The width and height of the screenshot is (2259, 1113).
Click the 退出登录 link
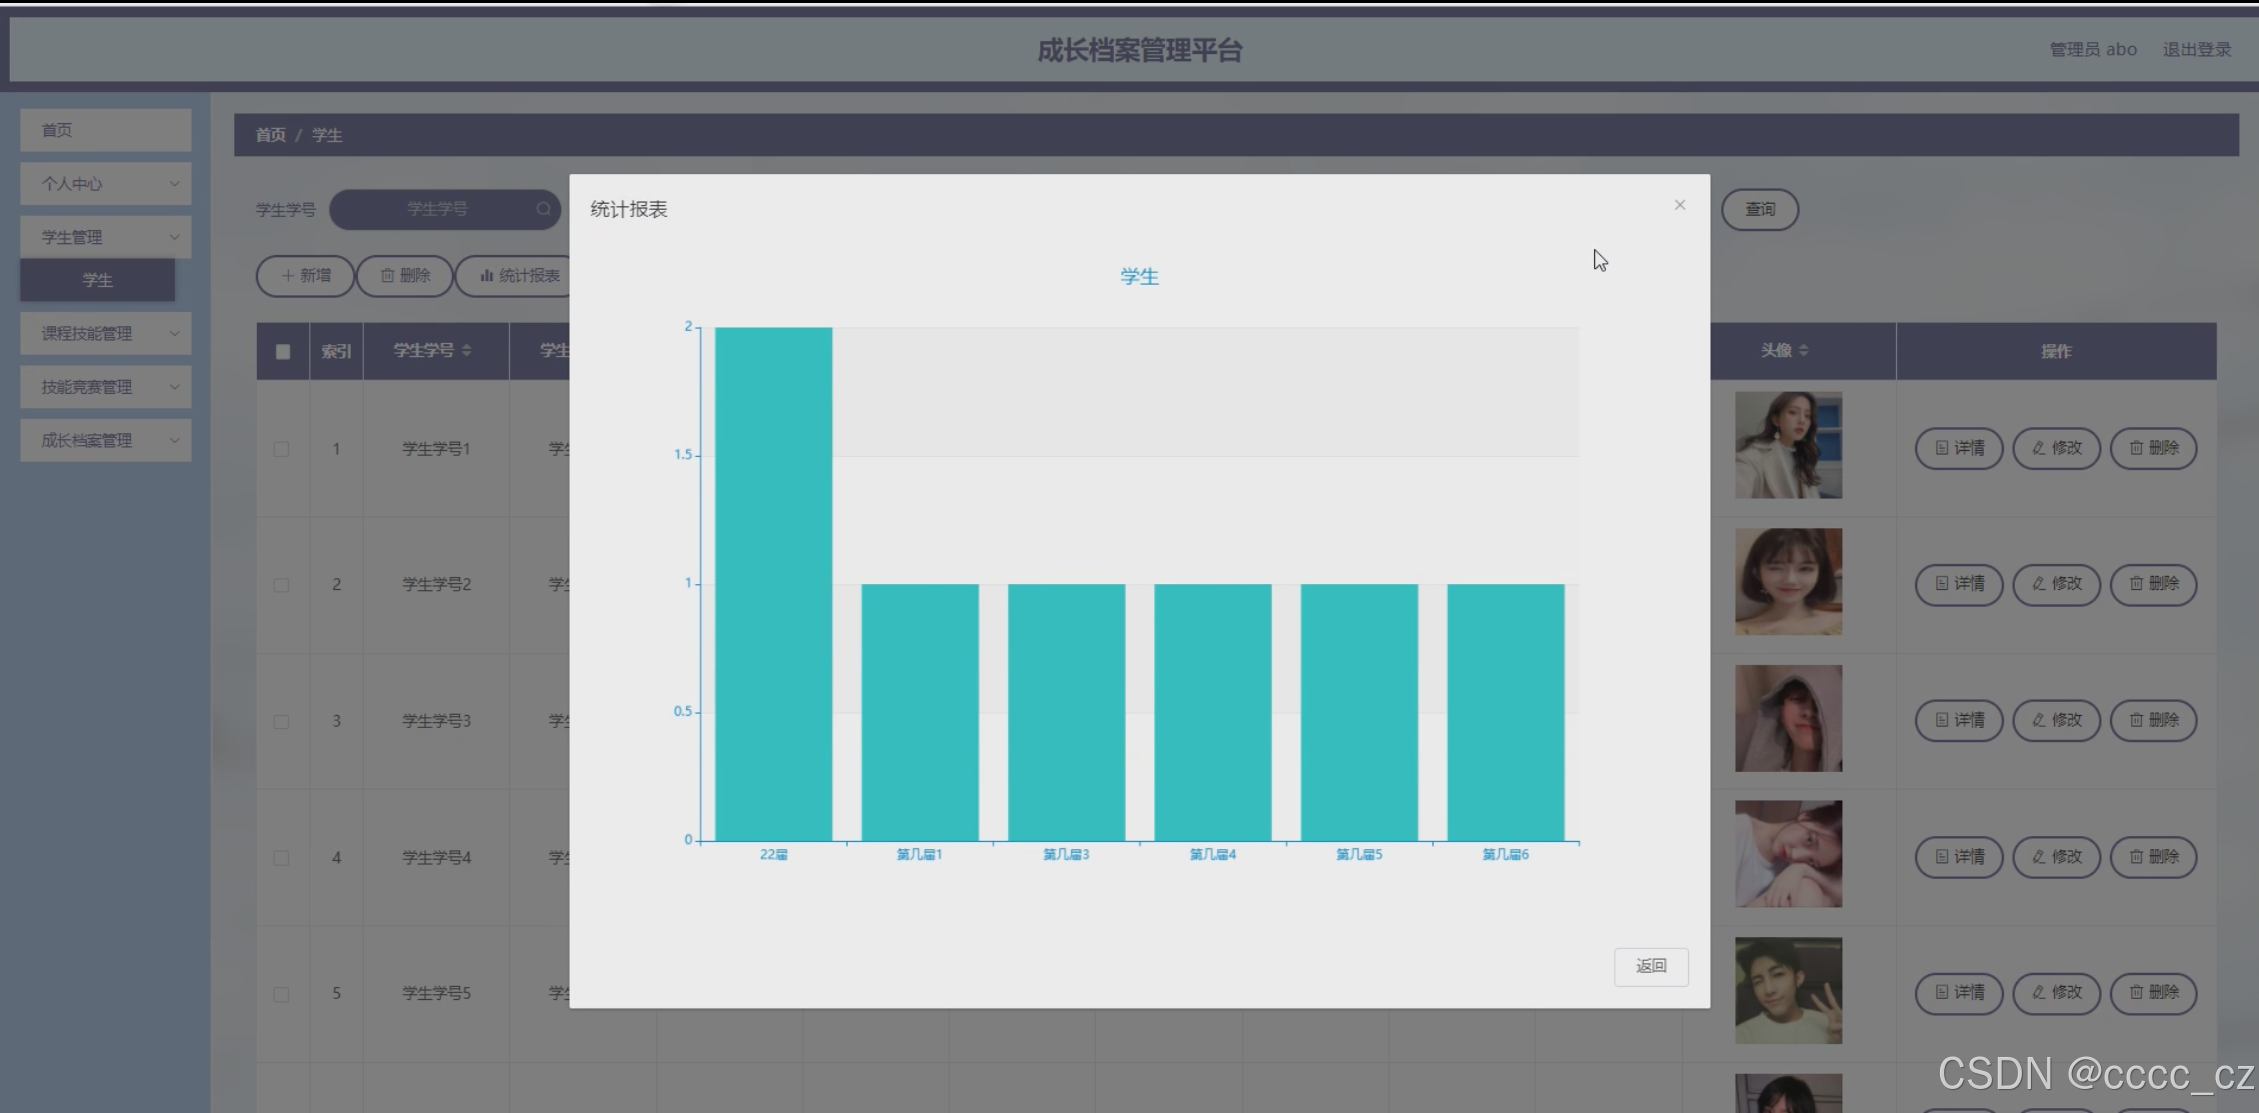point(2196,50)
